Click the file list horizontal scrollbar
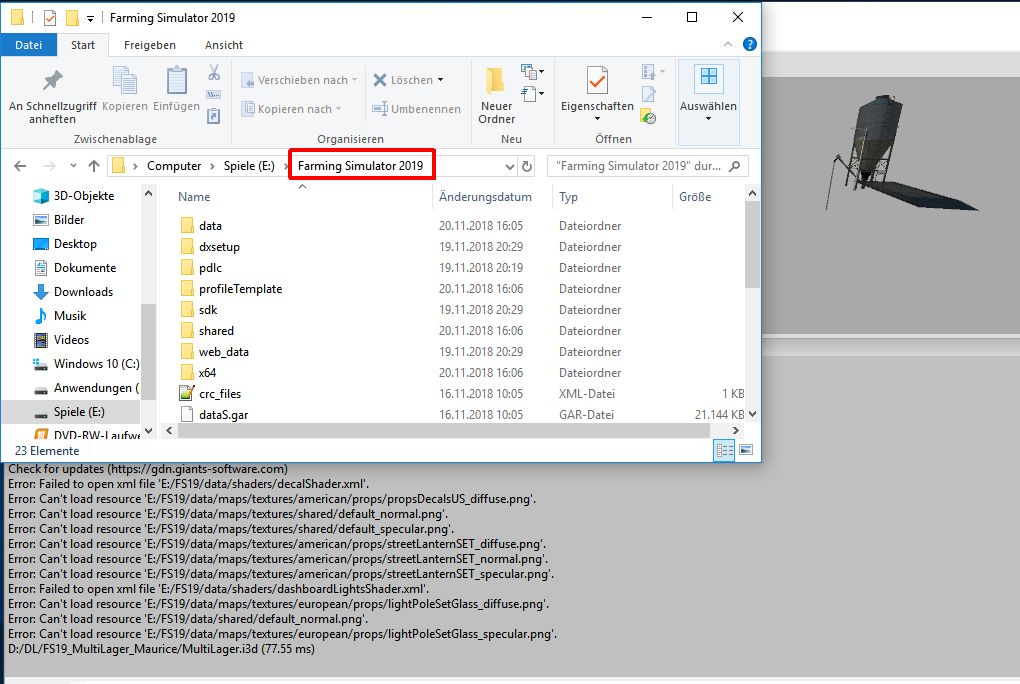This screenshot has height=684, width=1020. [x=444, y=431]
